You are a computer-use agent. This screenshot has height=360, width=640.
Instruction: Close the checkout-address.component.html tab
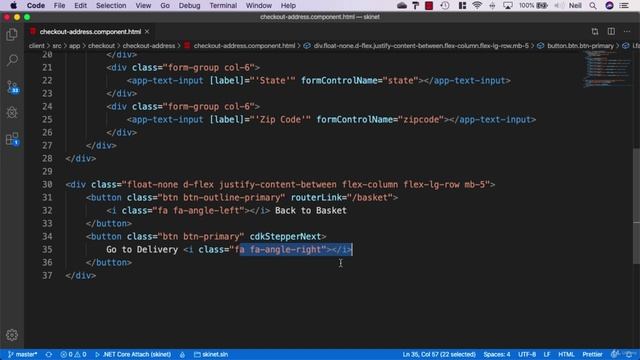pos(147,31)
